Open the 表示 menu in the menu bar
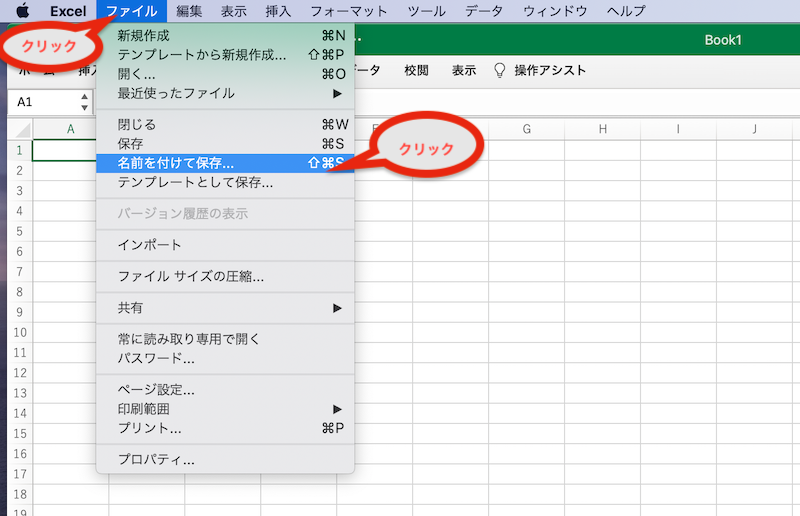Viewport: 800px width, 516px height. click(x=234, y=11)
